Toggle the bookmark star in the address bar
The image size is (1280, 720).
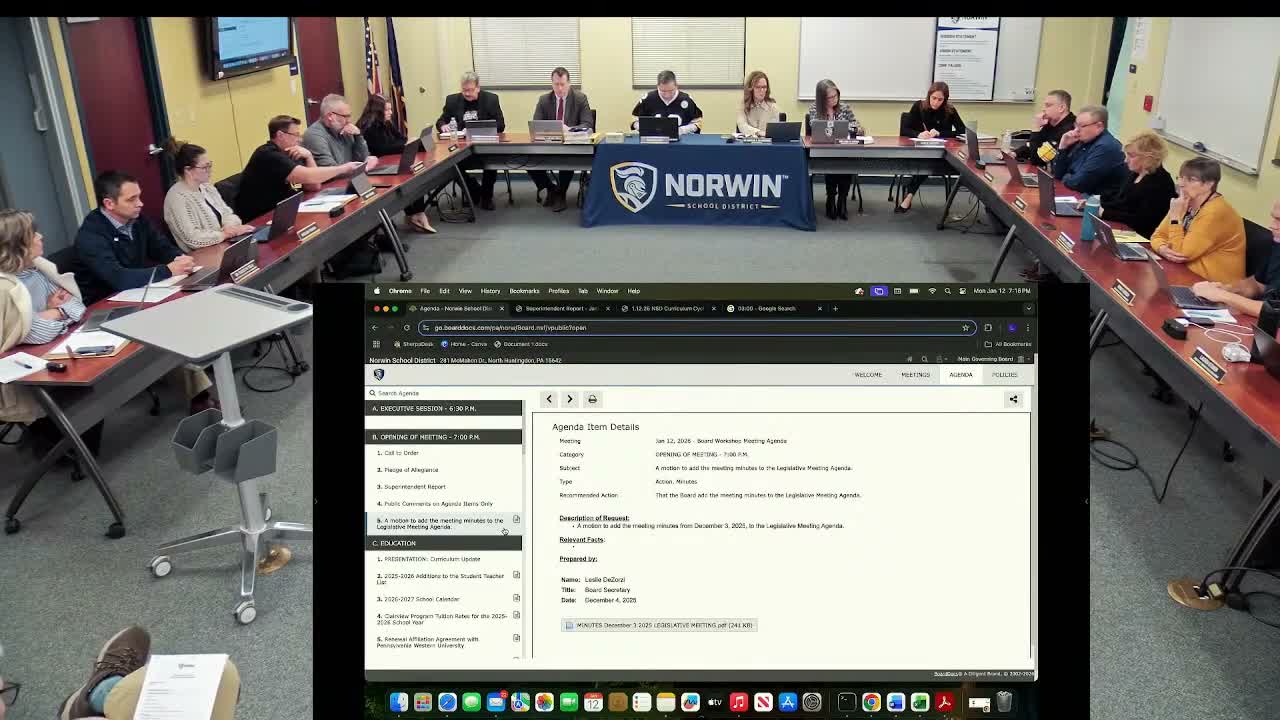(x=964, y=327)
